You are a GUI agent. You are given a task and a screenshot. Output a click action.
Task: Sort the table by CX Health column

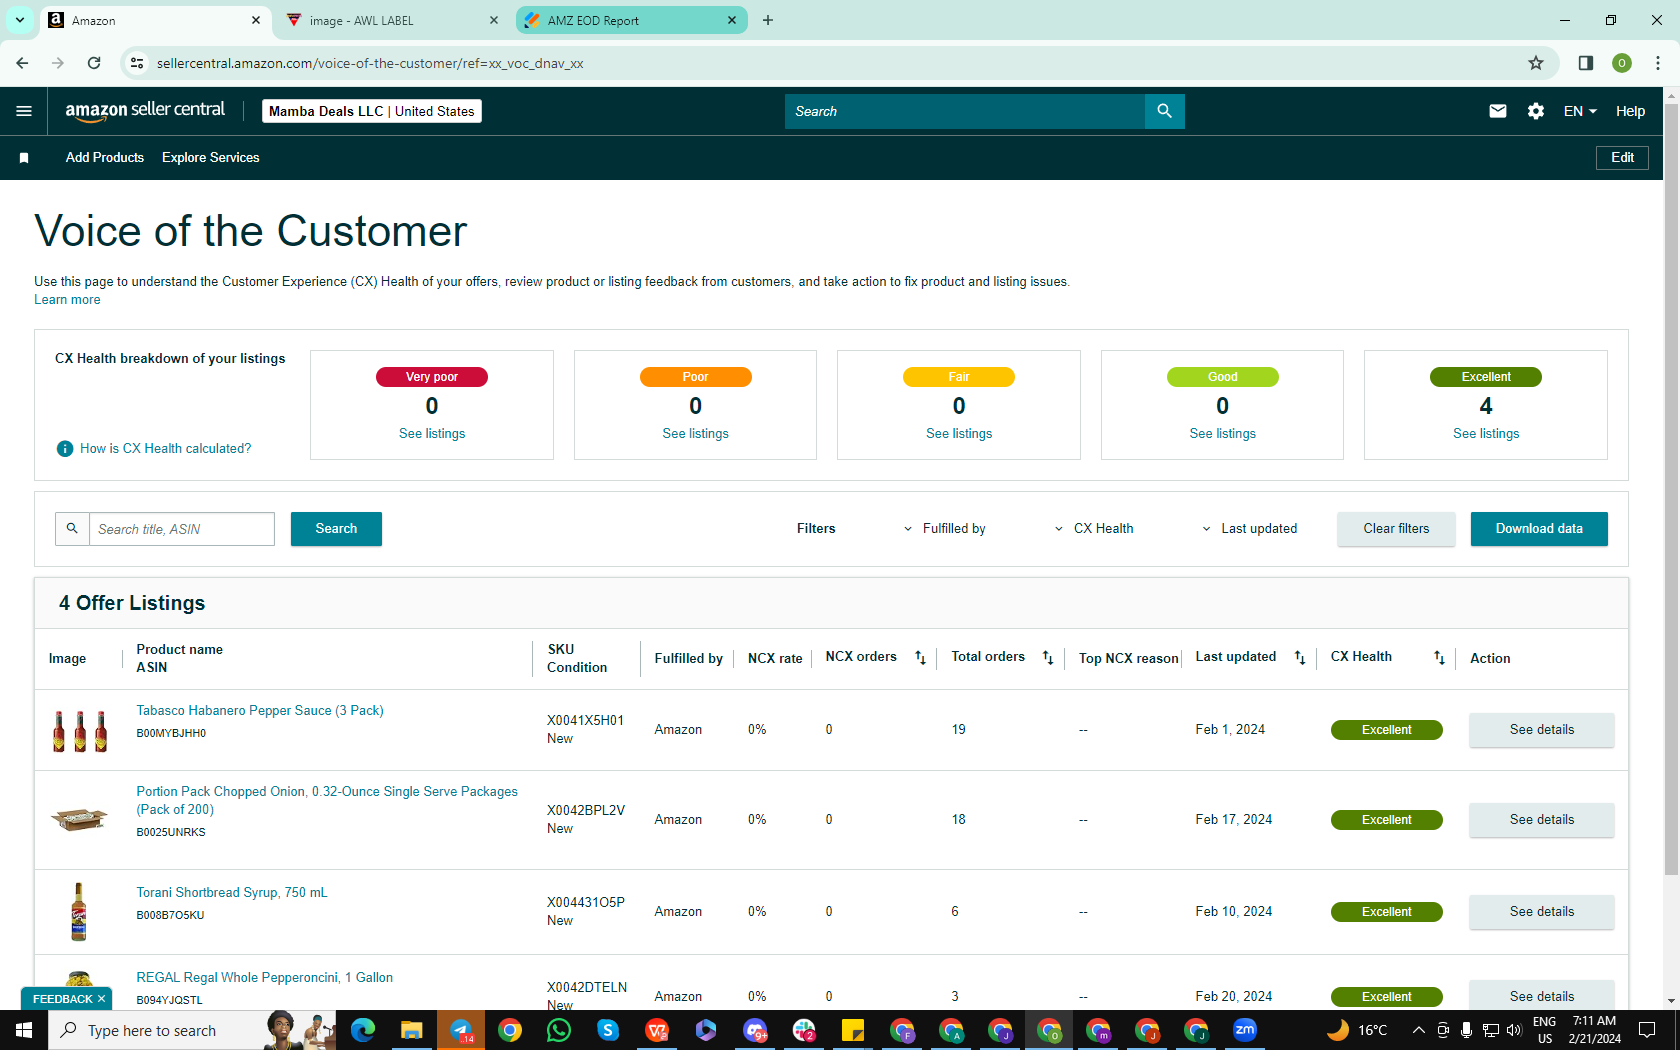pos(1439,657)
